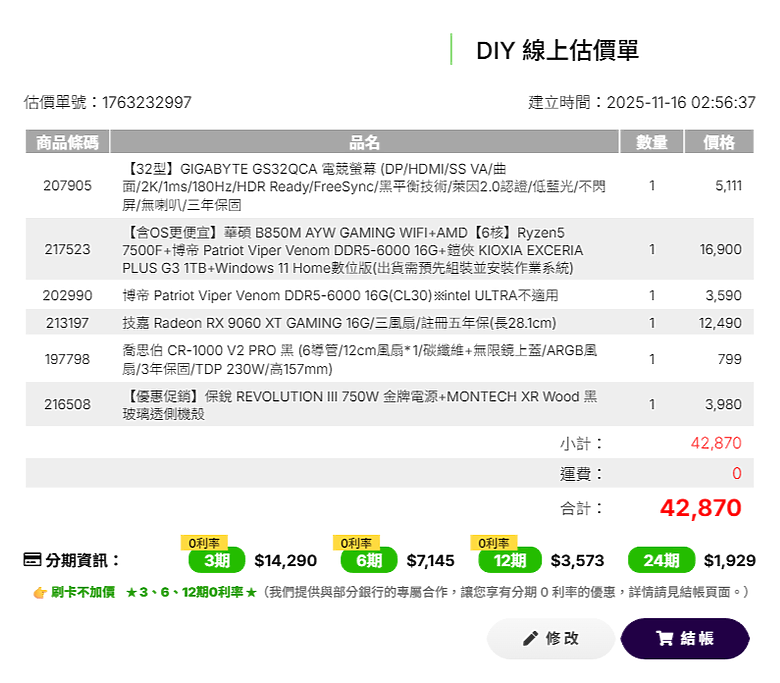The height and width of the screenshot is (683, 780).
Task: Click barcode 213197
Action: [x=68, y=323]
